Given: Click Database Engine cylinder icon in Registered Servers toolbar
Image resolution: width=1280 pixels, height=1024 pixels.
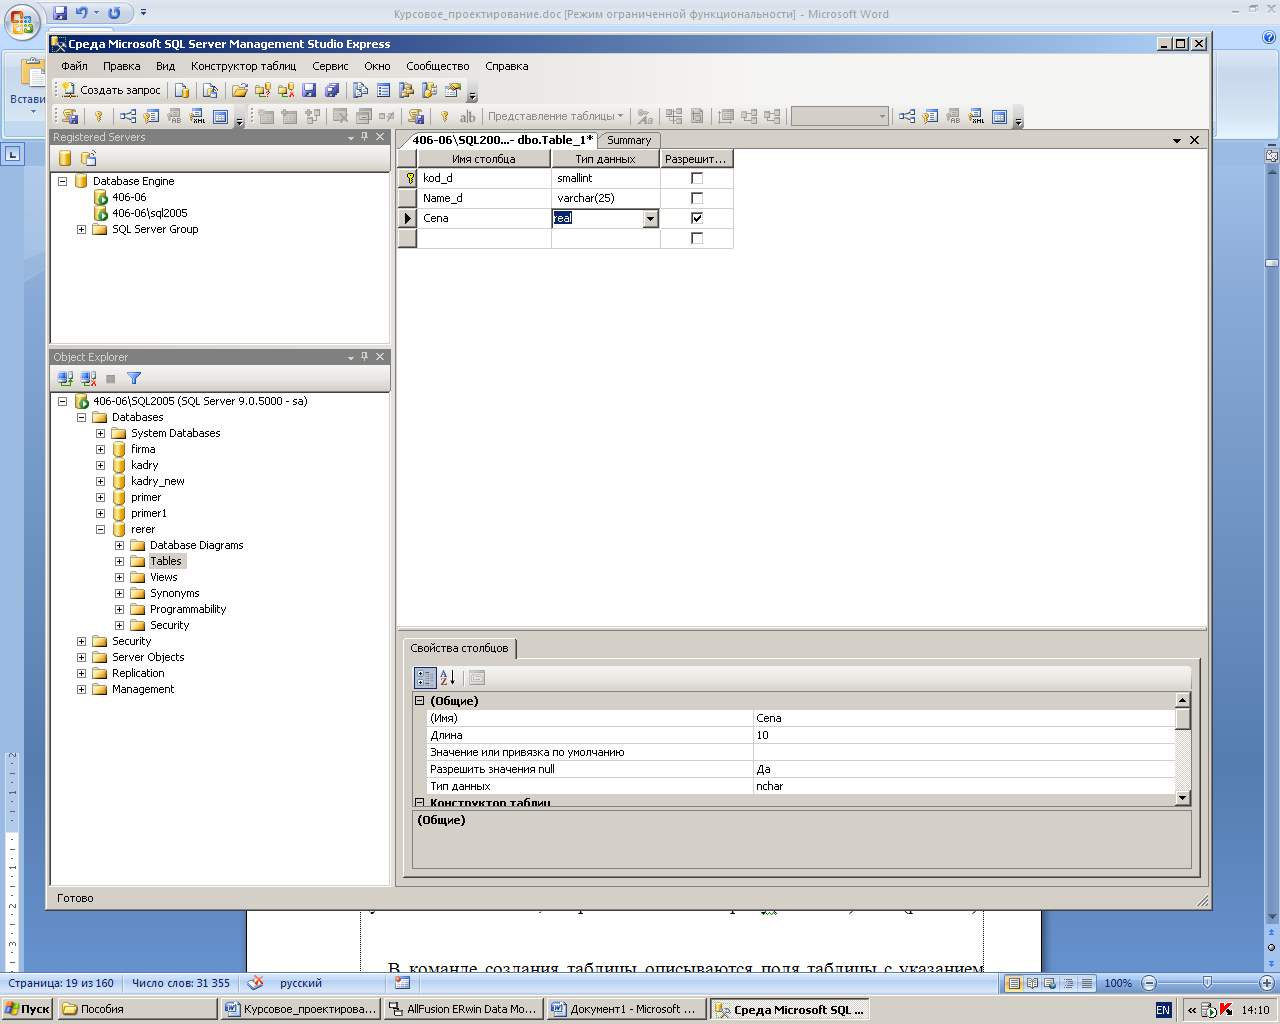Looking at the screenshot, I should [x=65, y=158].
